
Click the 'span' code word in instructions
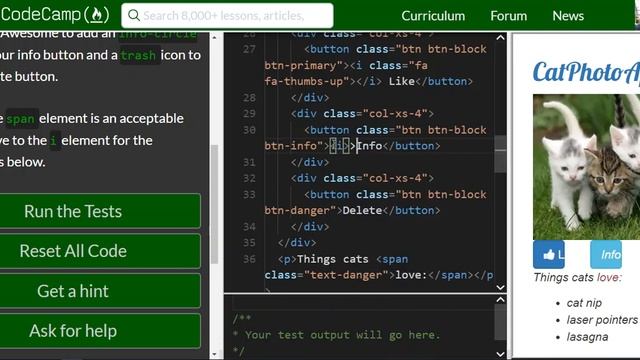[21, 119]
